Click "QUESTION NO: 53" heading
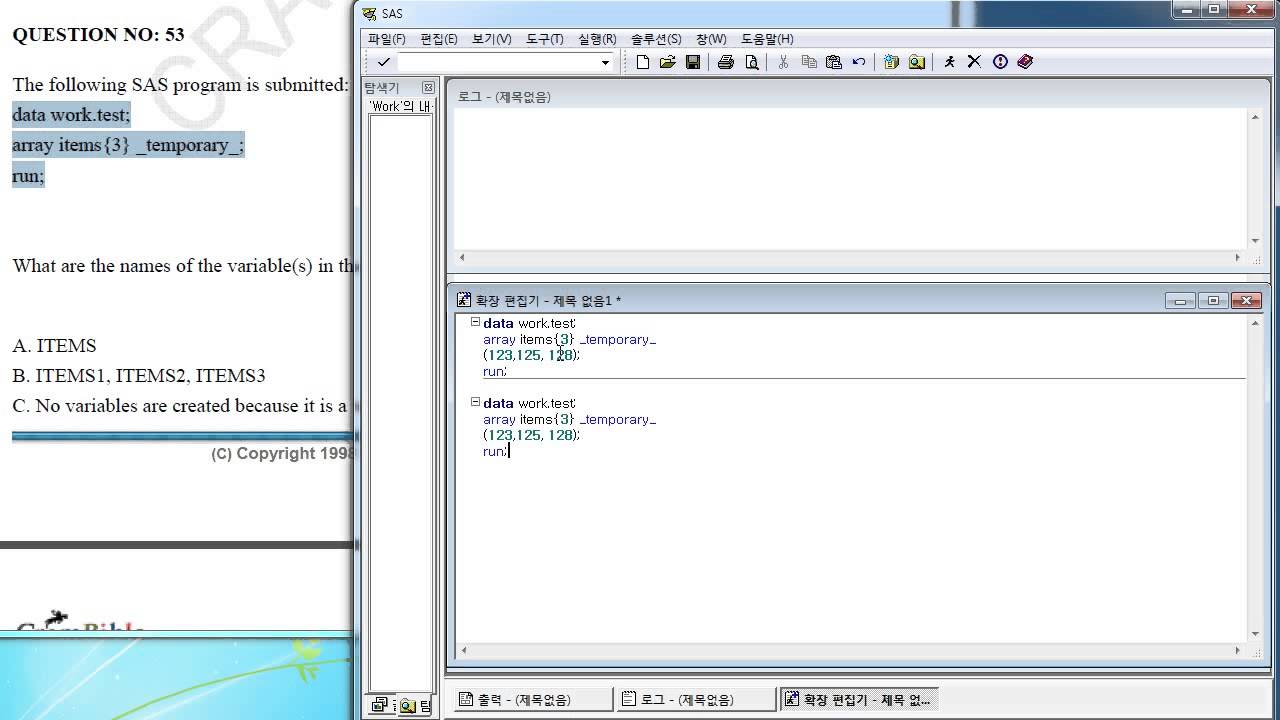This screenshot has width=1280, height=720. (98, 34)
